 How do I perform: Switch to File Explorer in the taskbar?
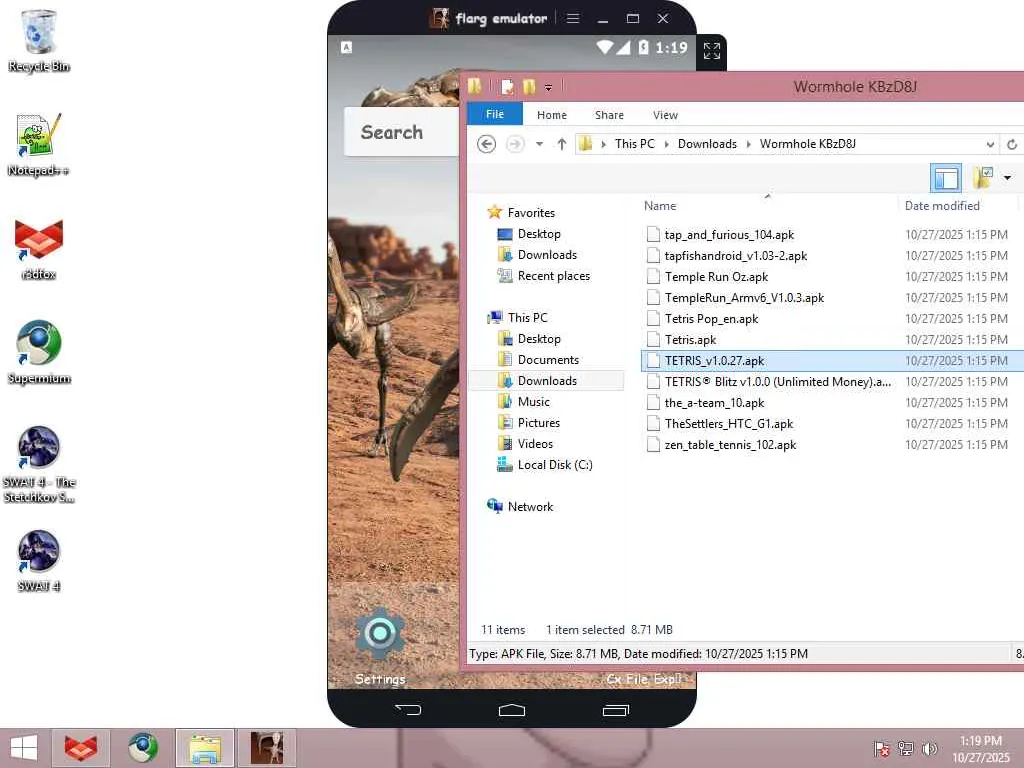204,748
